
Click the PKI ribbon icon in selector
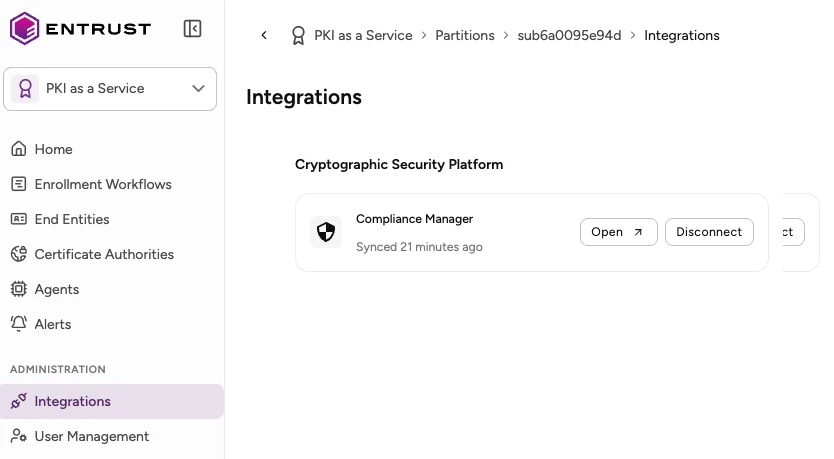25,88
